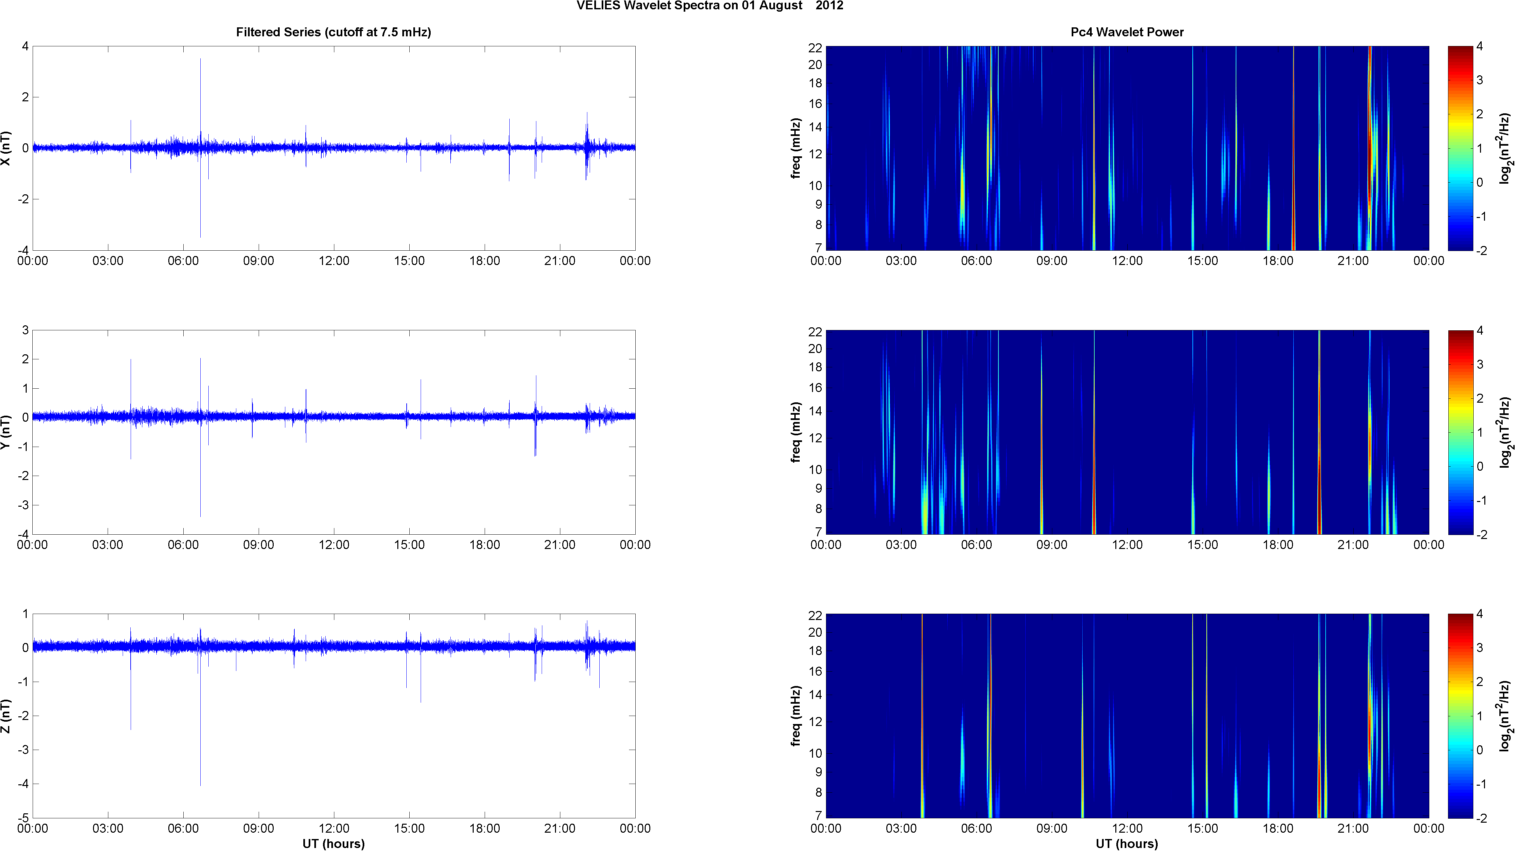The height and width of the screenshot is (851, 1515).
Task: Click the 0 tick on the middle colorbar
Action: (1480, 466)
